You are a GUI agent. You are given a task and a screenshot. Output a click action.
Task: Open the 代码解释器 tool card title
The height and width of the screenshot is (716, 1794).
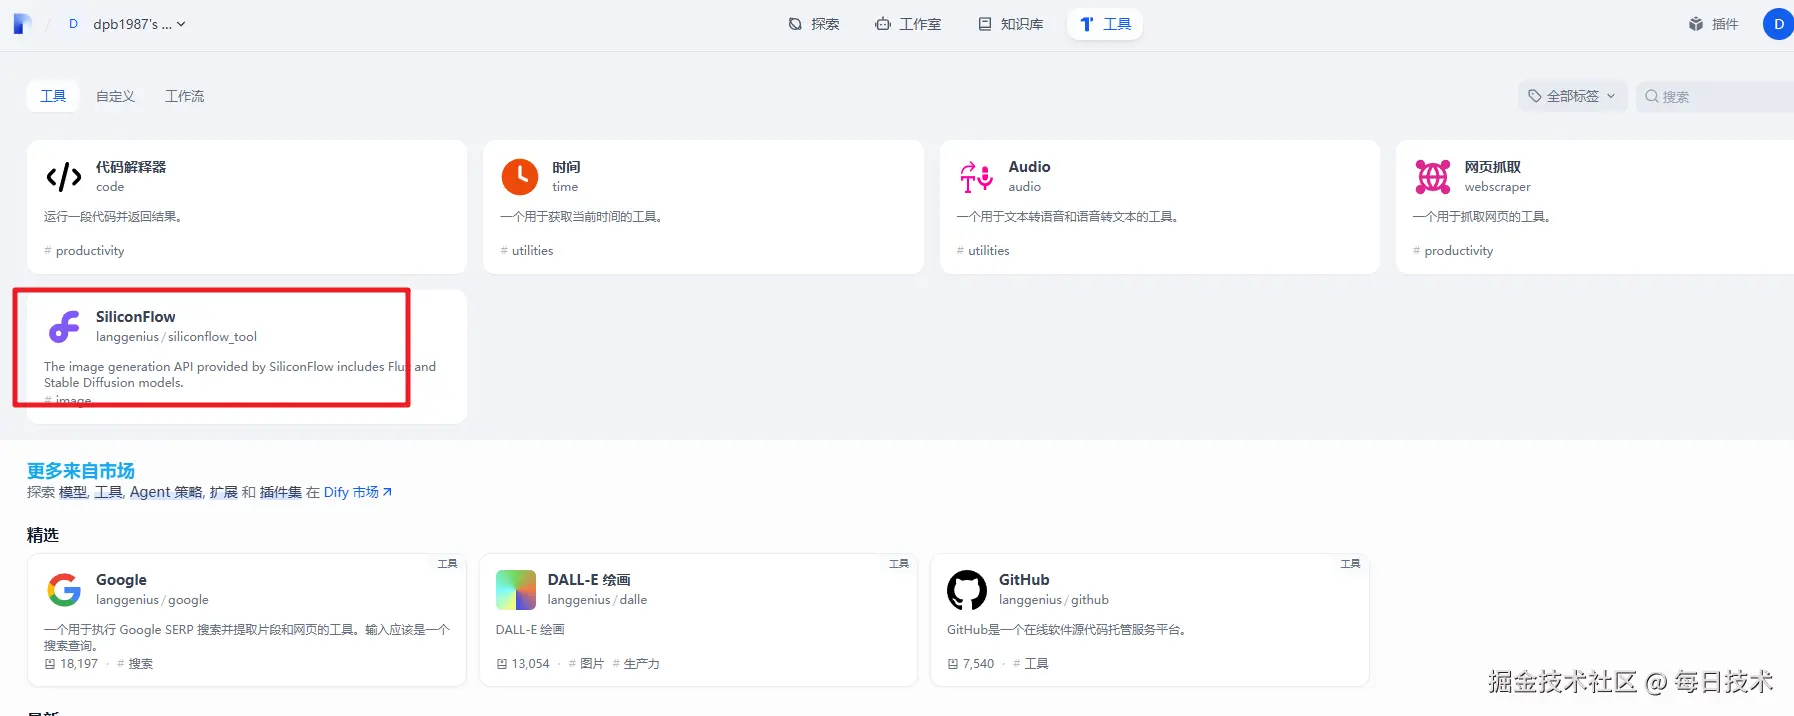(x=131, y=167)
